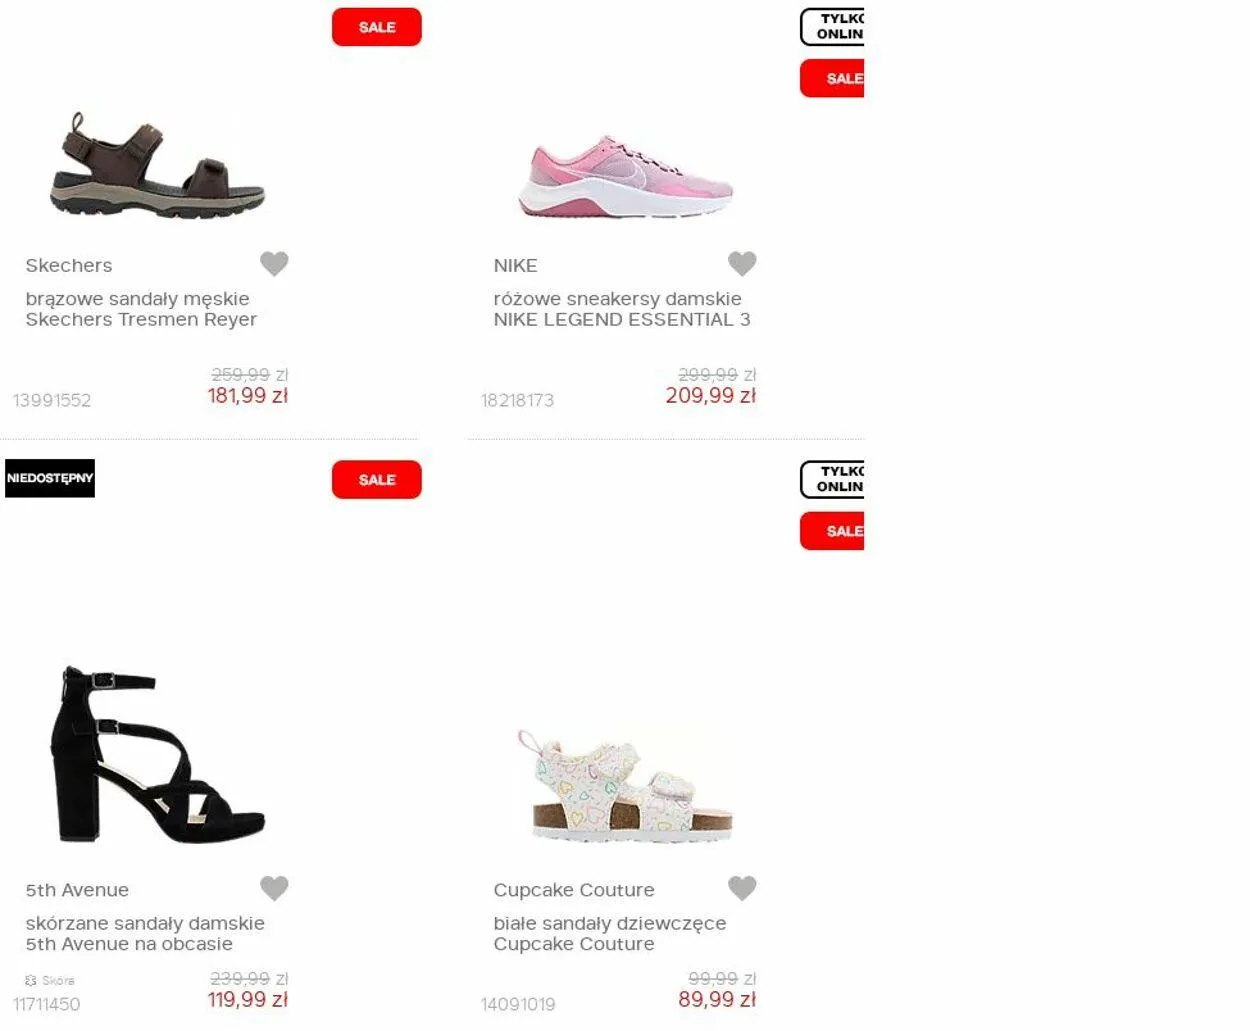Open brązowe sandały męskie Skechers link
Screen dimensions: 1250x1031
point(141,309)
